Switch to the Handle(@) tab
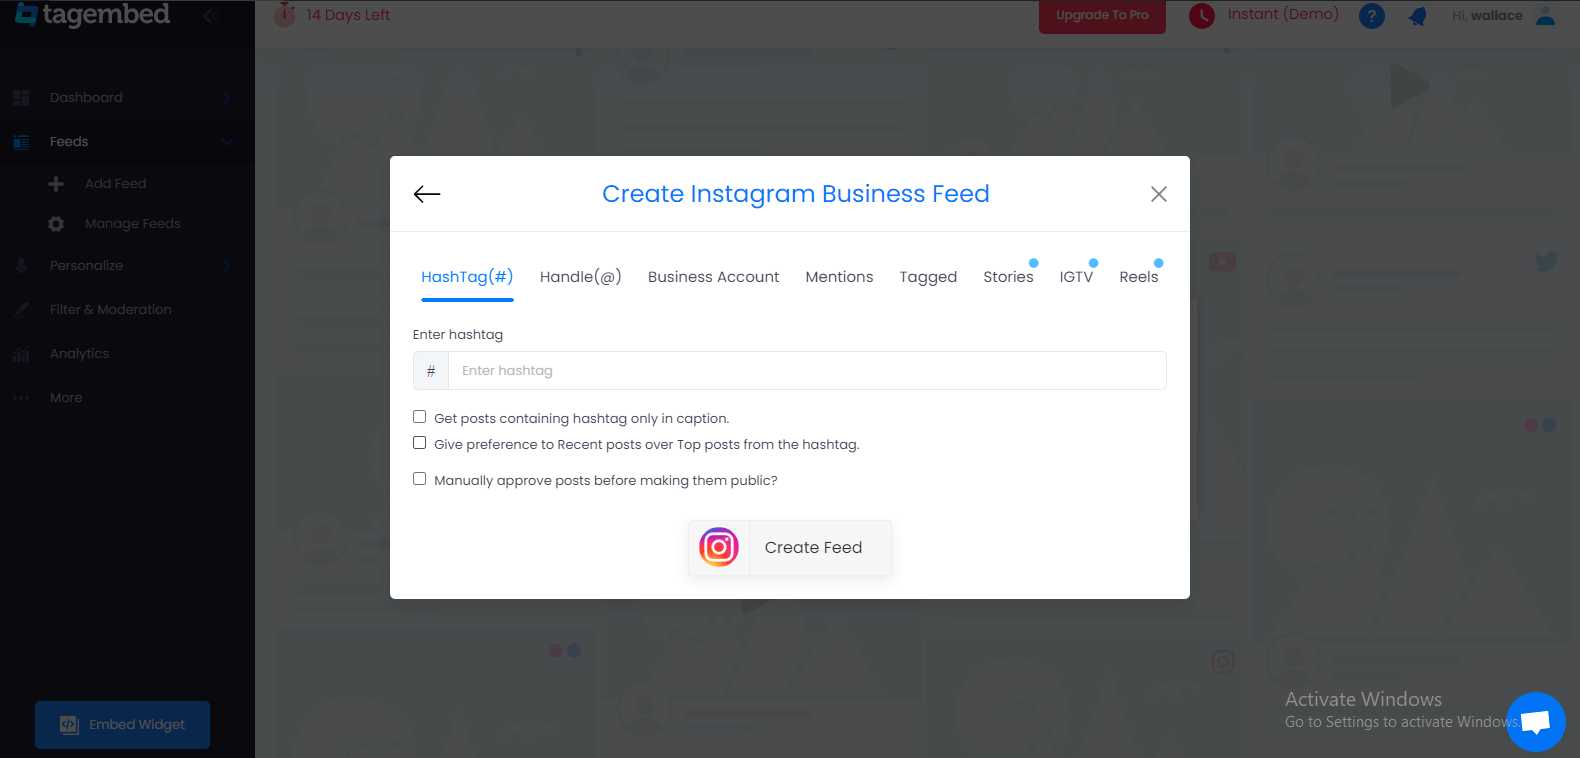Viewport: 1580px width, 758px height. 581,277
